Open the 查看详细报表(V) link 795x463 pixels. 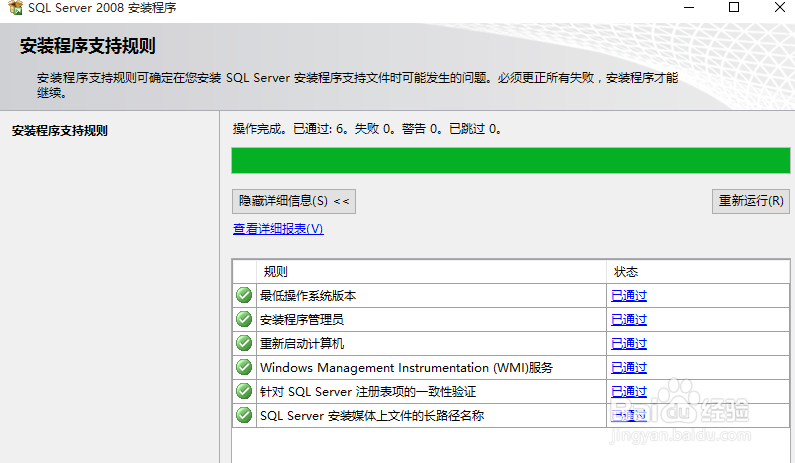(278, 229)
